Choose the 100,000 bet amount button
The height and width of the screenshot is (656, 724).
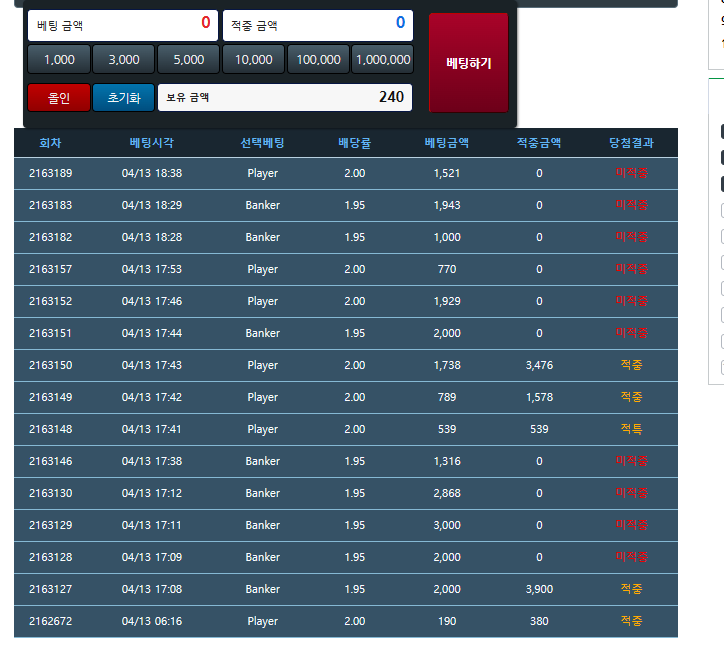[x=318, y=60]
